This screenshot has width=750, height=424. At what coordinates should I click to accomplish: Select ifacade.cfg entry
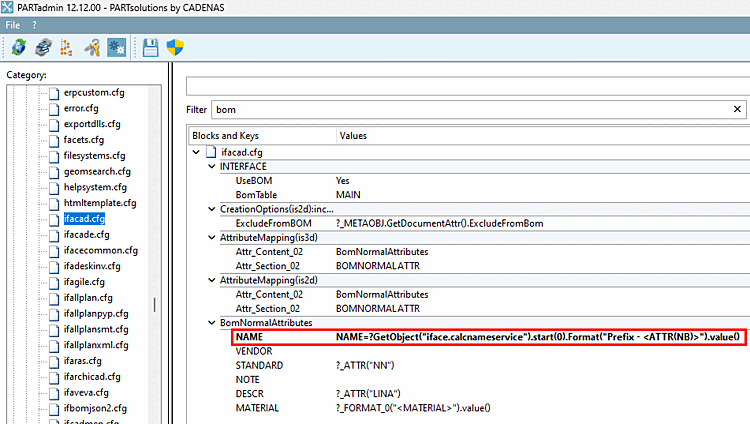point(87,234)
